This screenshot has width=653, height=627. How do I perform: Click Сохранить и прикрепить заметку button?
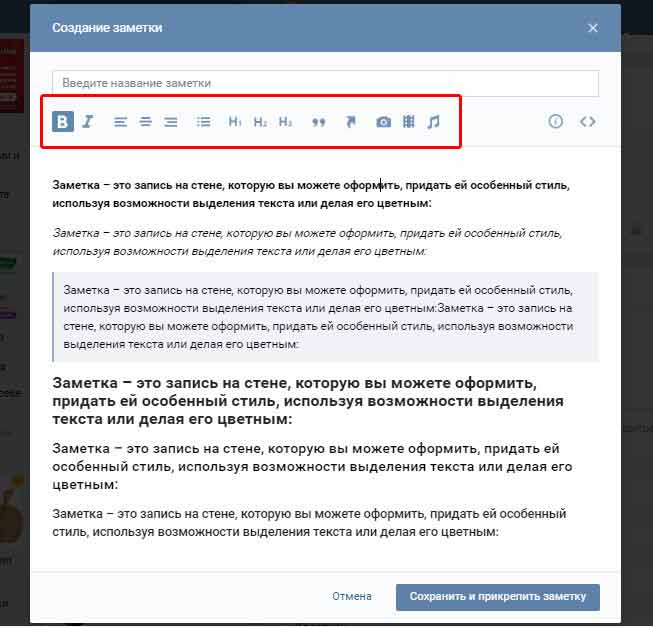[x=498, y=597]
